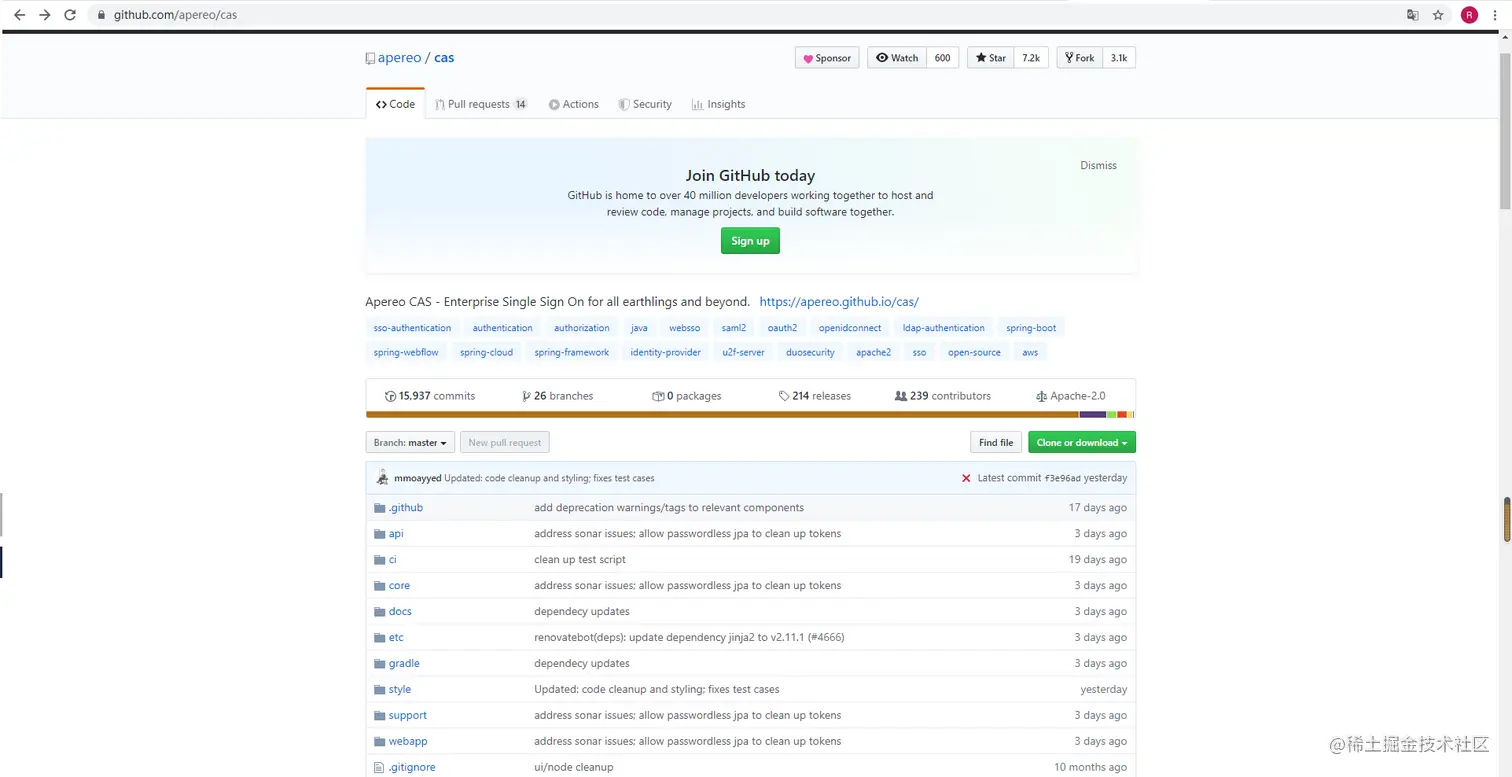Go back using the browser back arrow
The height and width of the screenshot is (777, 1512).
point(19,15)
